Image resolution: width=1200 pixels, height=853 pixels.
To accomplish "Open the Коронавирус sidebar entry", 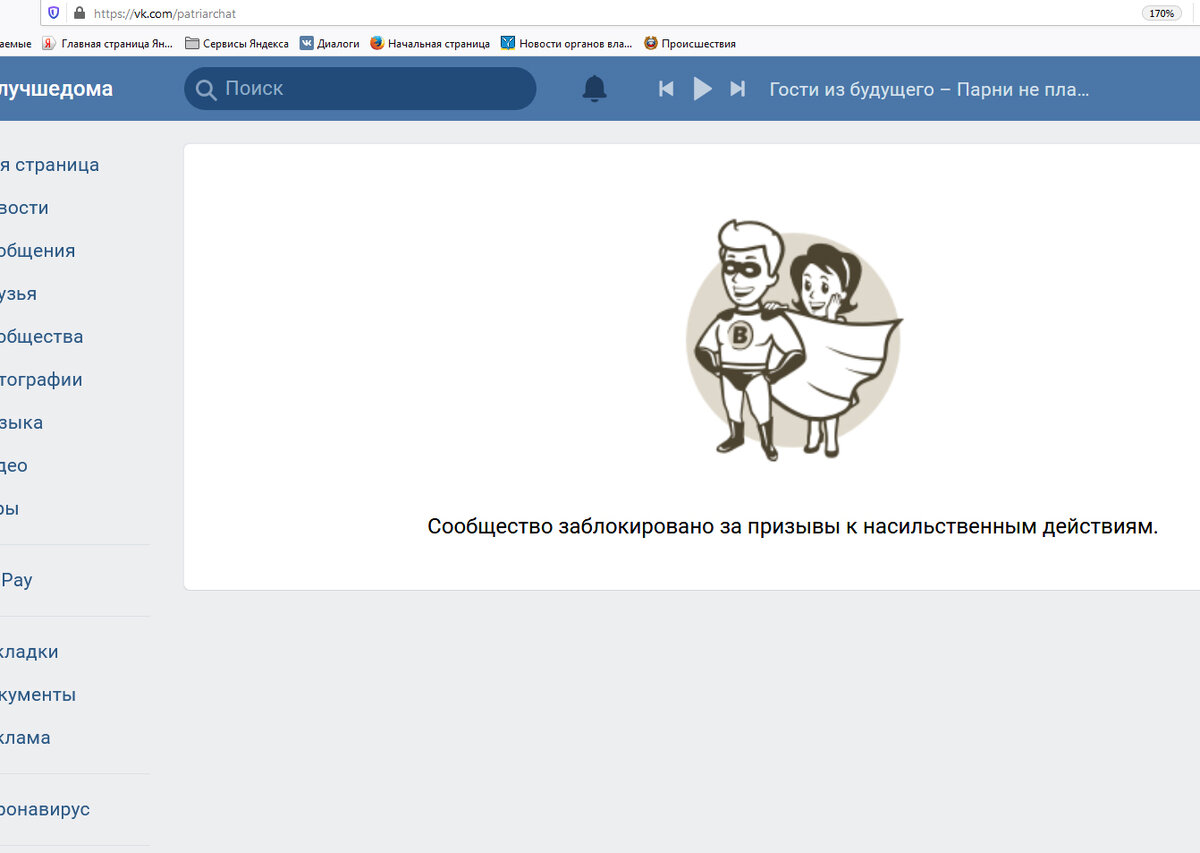I will point(44,809).
